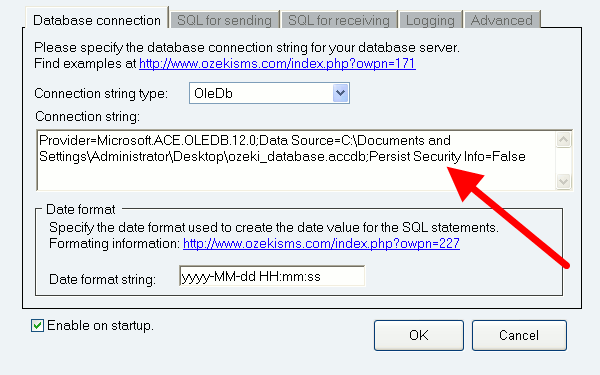Dismiss the dialog with Cancel

pos(519,335)
